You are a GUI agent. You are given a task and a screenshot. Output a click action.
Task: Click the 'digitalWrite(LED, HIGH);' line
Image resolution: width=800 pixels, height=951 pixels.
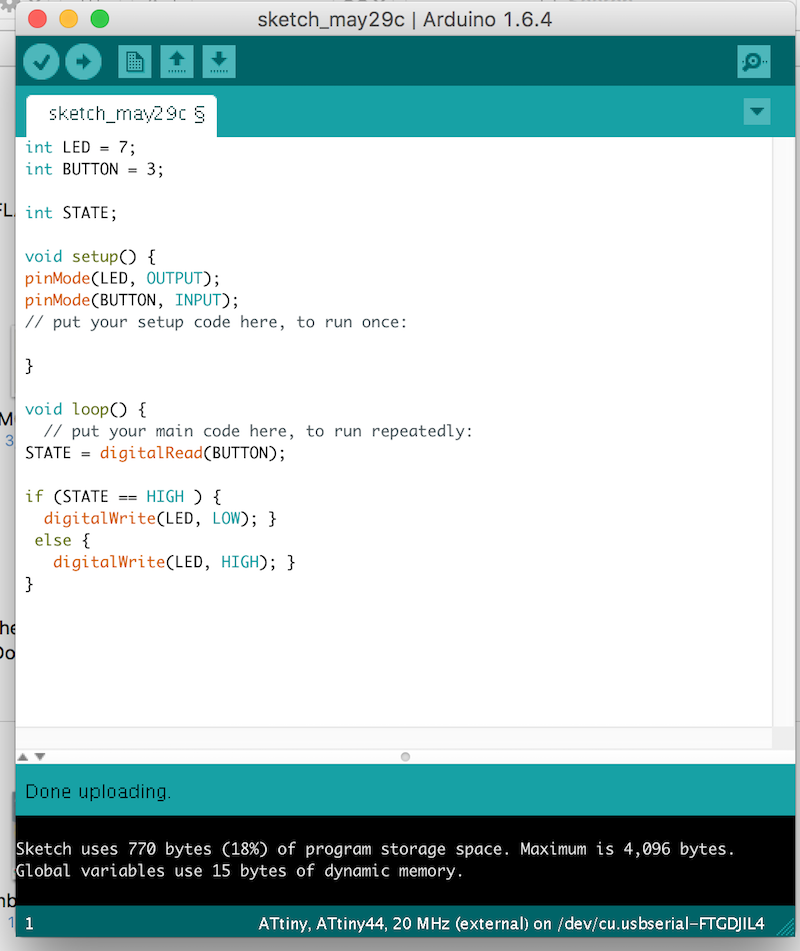(173, 562)
